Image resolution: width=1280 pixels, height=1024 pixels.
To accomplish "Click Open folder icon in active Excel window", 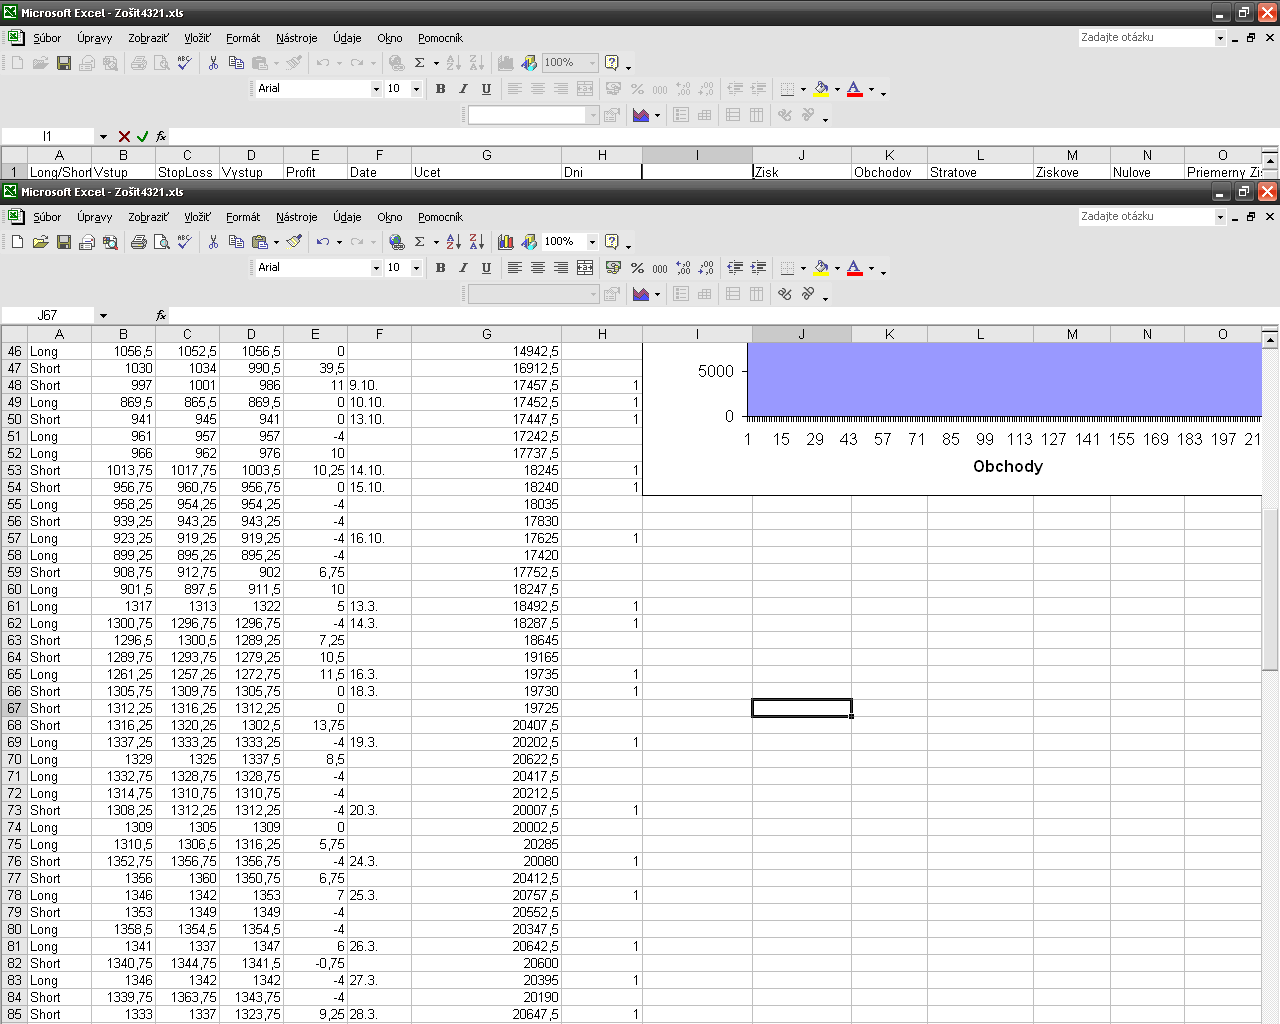I will (40, 242).
